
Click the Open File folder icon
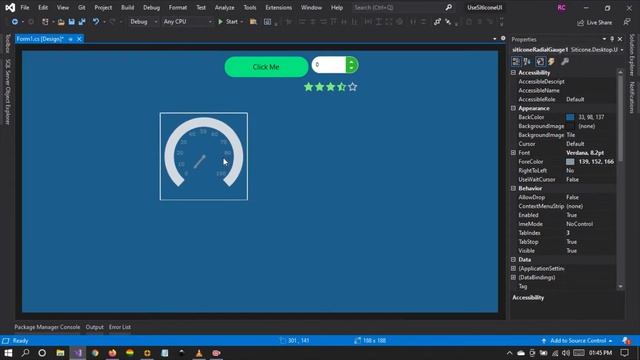tap(61, 22)
